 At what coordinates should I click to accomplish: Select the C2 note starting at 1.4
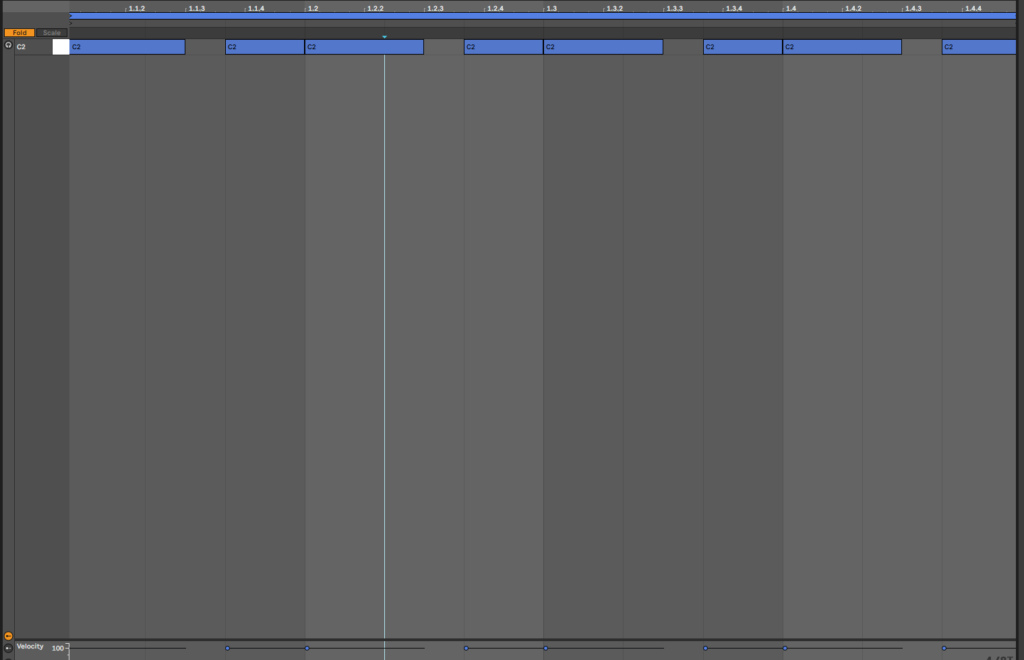pos(842,47)
